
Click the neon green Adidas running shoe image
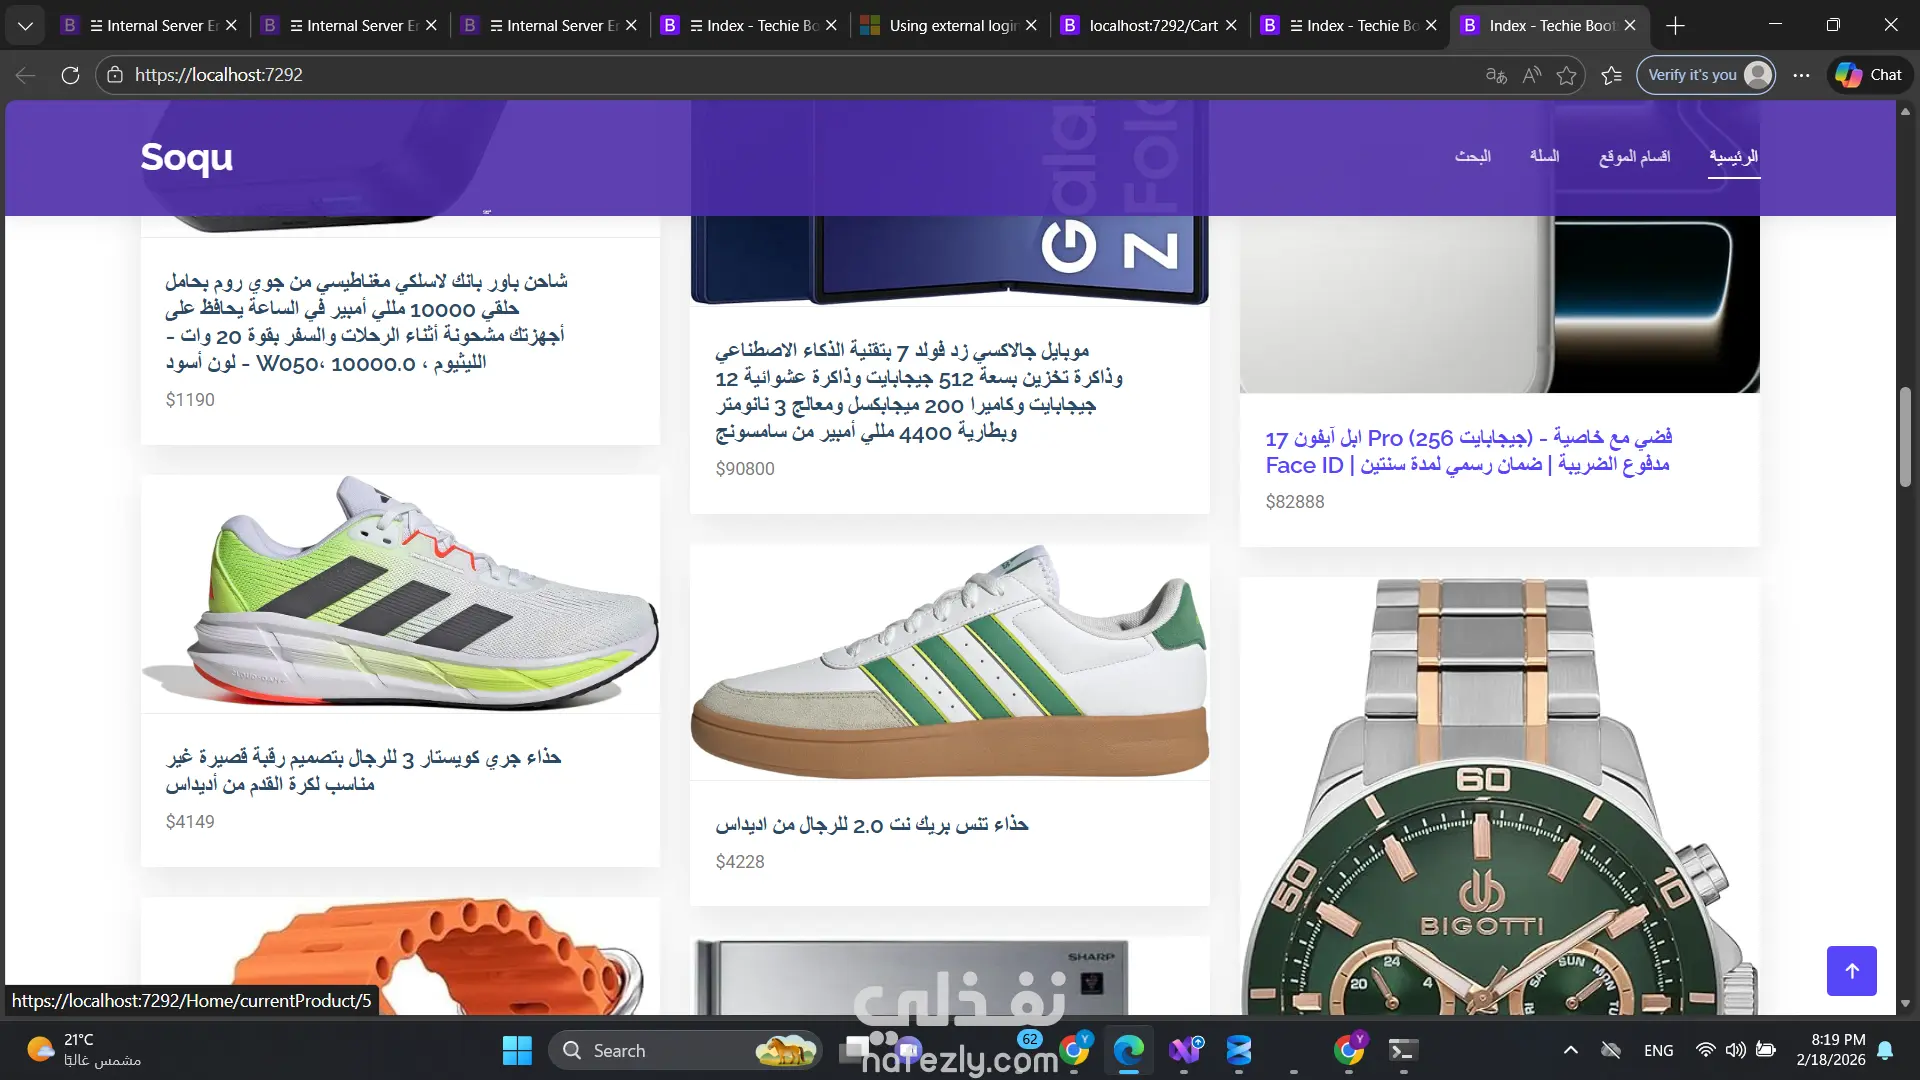400,594
